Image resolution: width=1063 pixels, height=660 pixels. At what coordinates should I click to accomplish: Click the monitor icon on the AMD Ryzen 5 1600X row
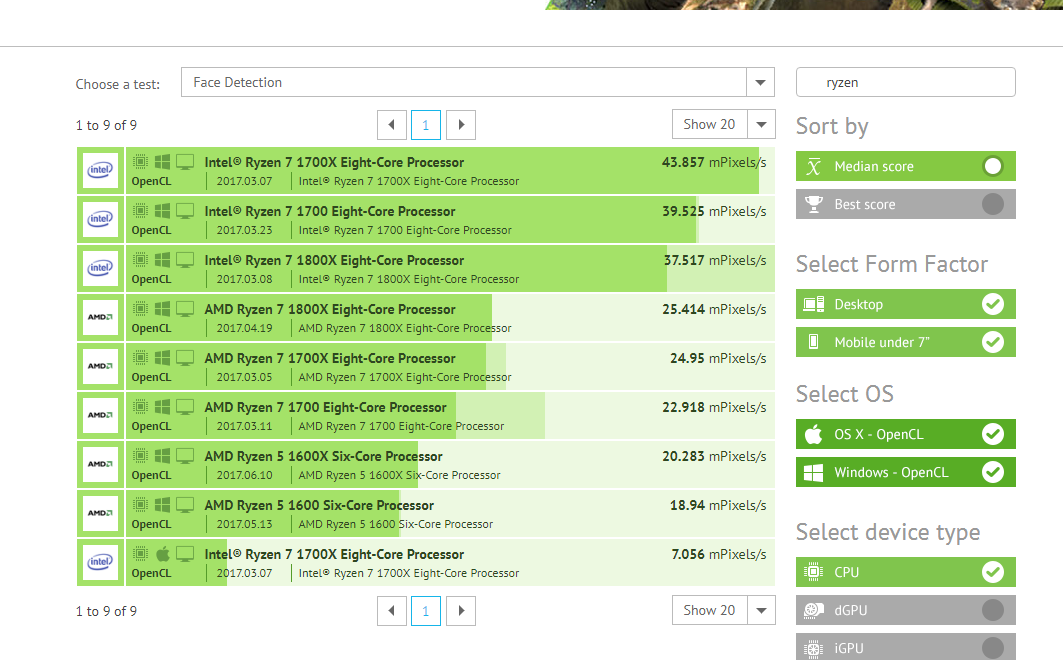pyautogui.click(x=185, y=456)
